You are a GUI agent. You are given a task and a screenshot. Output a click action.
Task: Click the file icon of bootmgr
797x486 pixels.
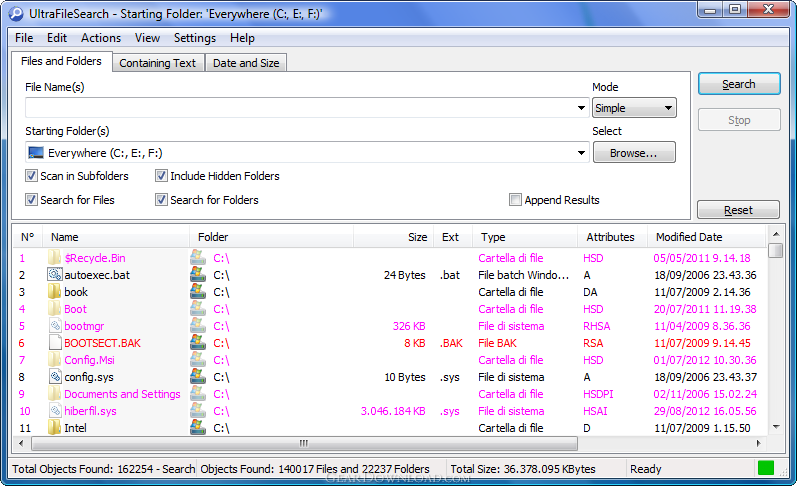54,326
